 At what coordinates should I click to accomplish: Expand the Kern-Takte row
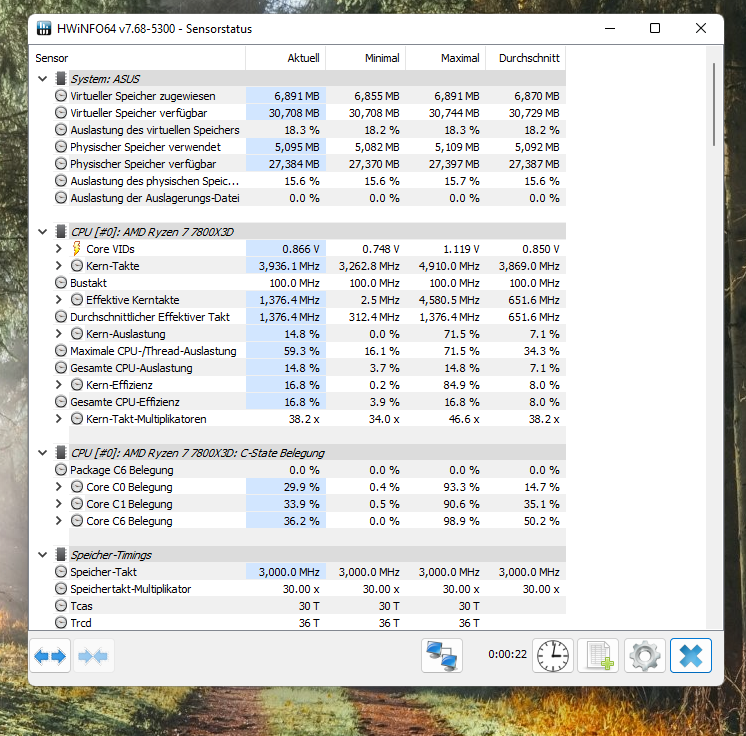59,265
